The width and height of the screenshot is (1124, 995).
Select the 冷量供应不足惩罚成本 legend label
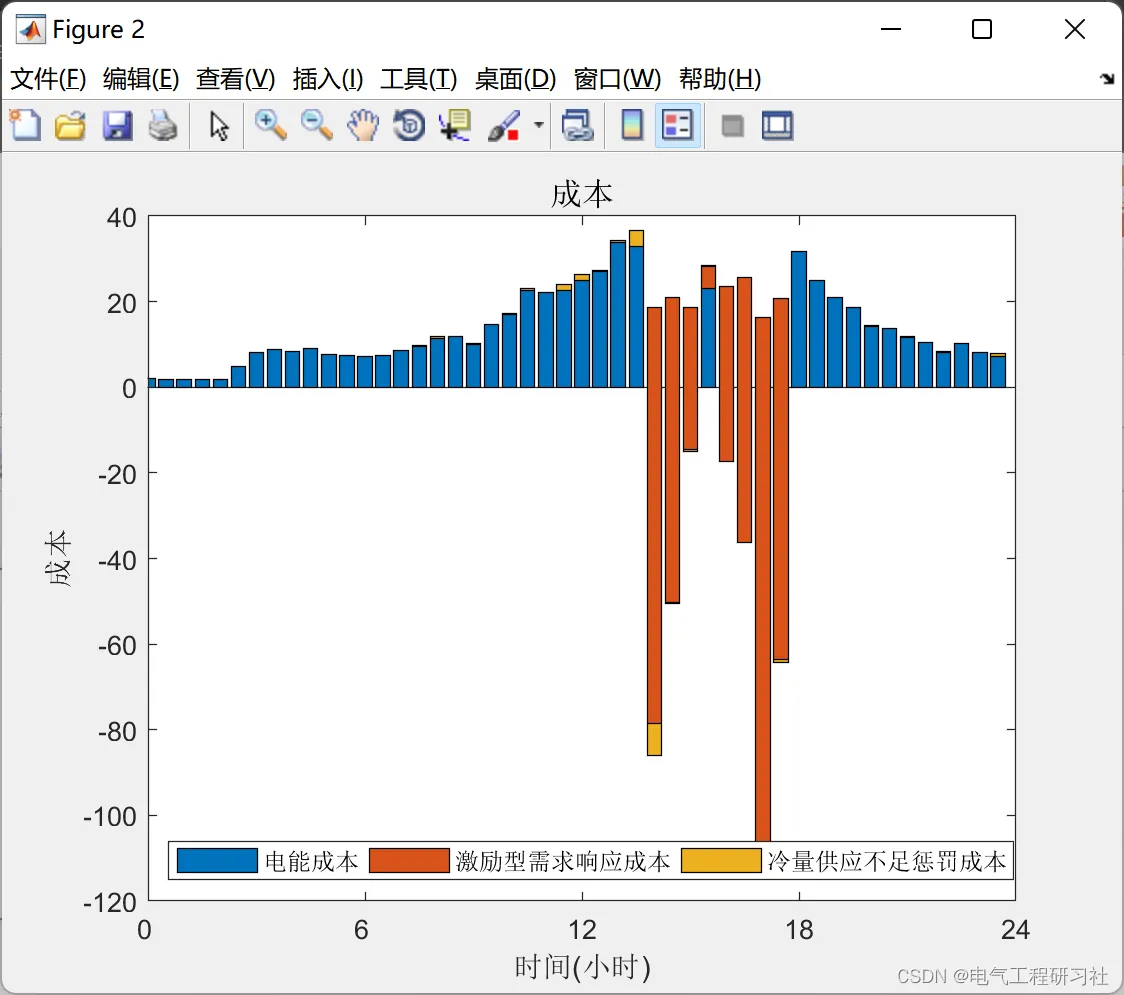(887, 861)
